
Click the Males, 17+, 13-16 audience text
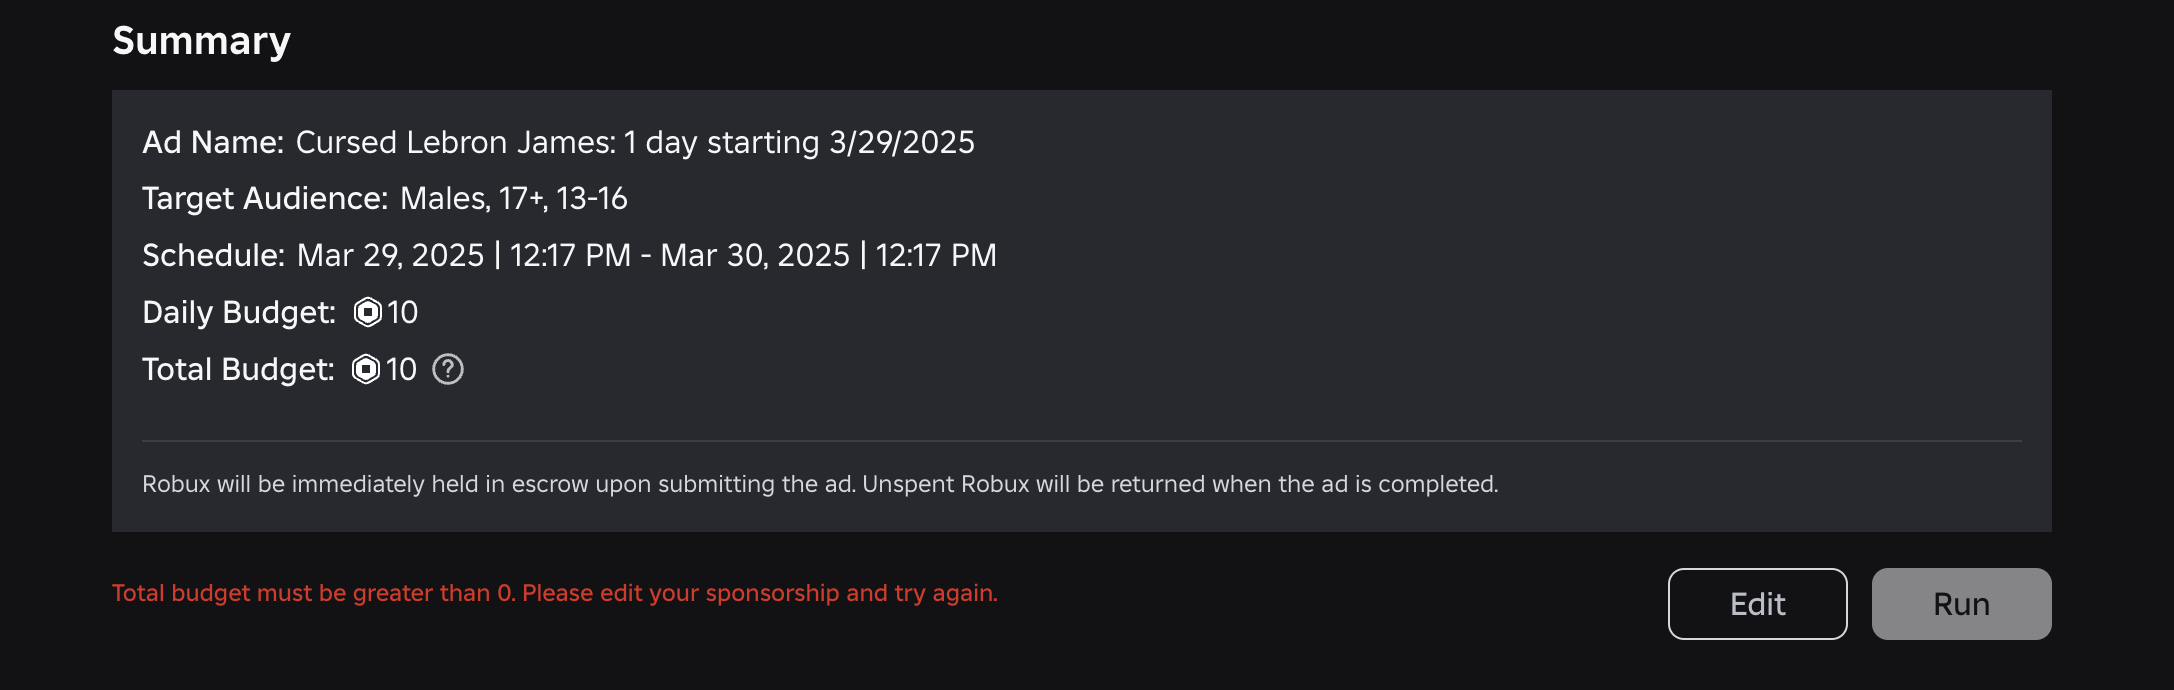click(514, 198)
